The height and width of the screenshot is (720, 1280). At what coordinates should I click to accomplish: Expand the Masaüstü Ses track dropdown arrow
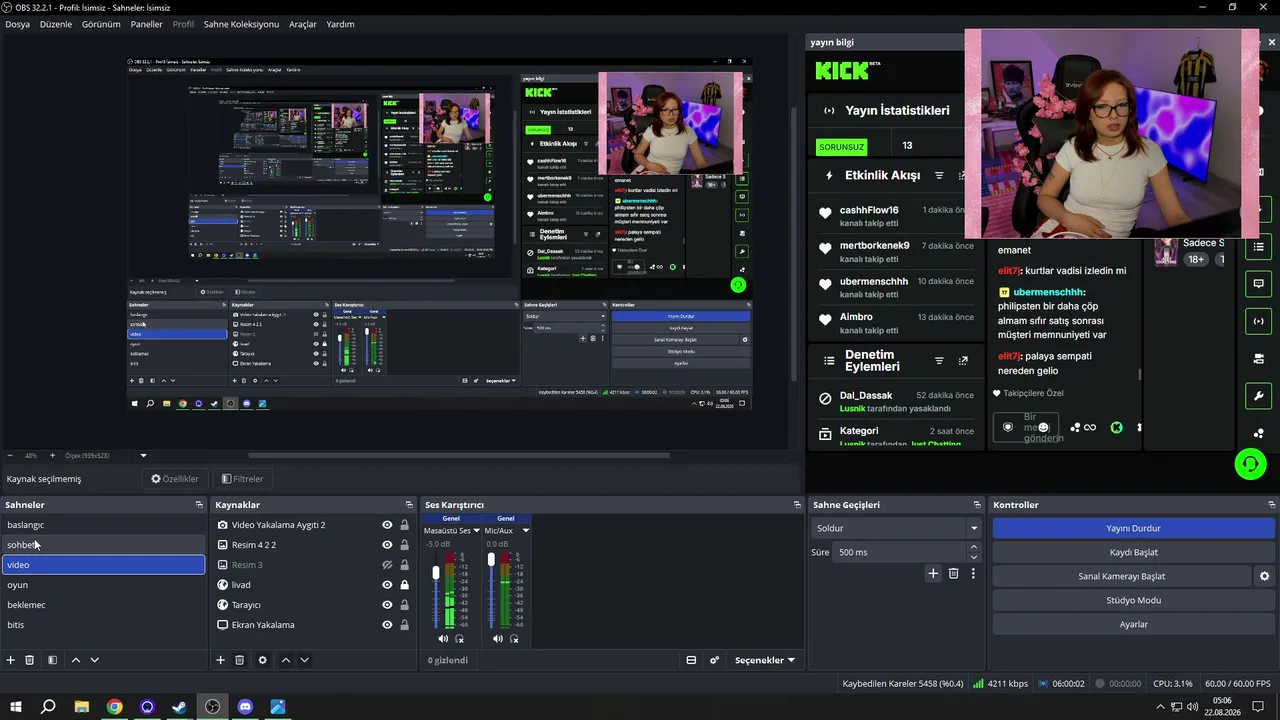476,530
